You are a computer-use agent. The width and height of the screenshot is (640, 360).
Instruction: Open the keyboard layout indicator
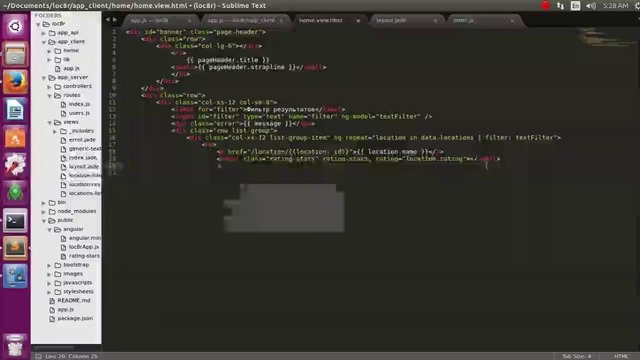(576, 6)
